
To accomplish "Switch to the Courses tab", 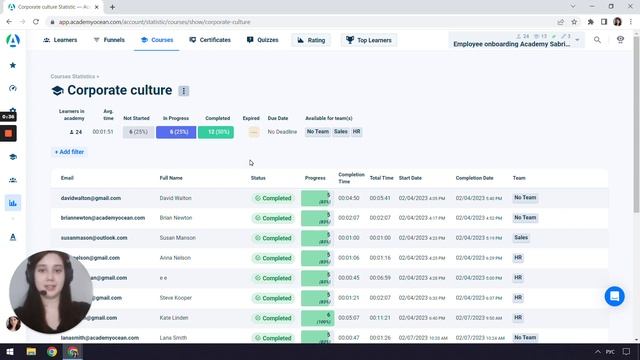I will pos(157,40).
